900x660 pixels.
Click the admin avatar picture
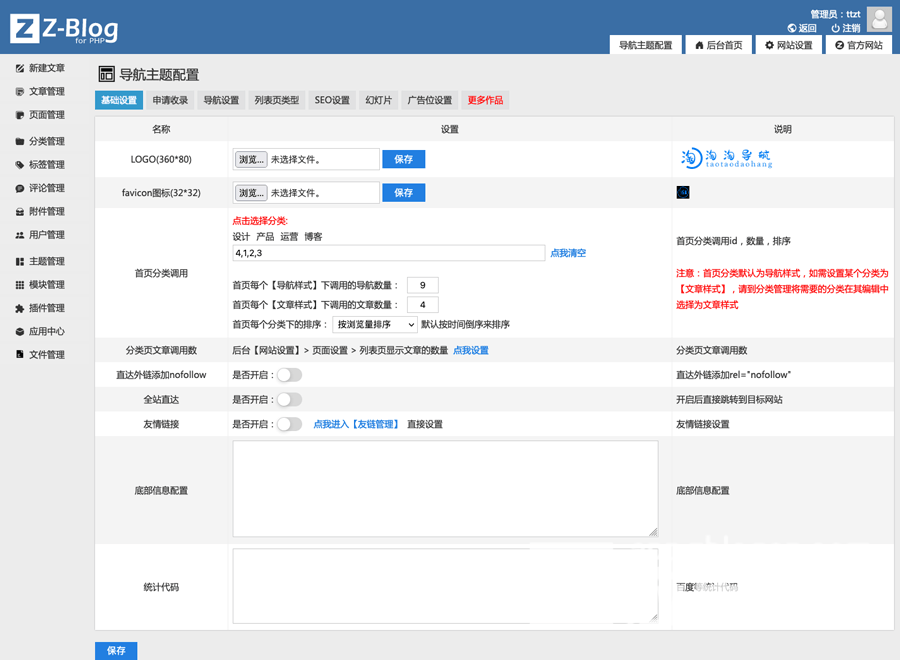coord(879,18)
